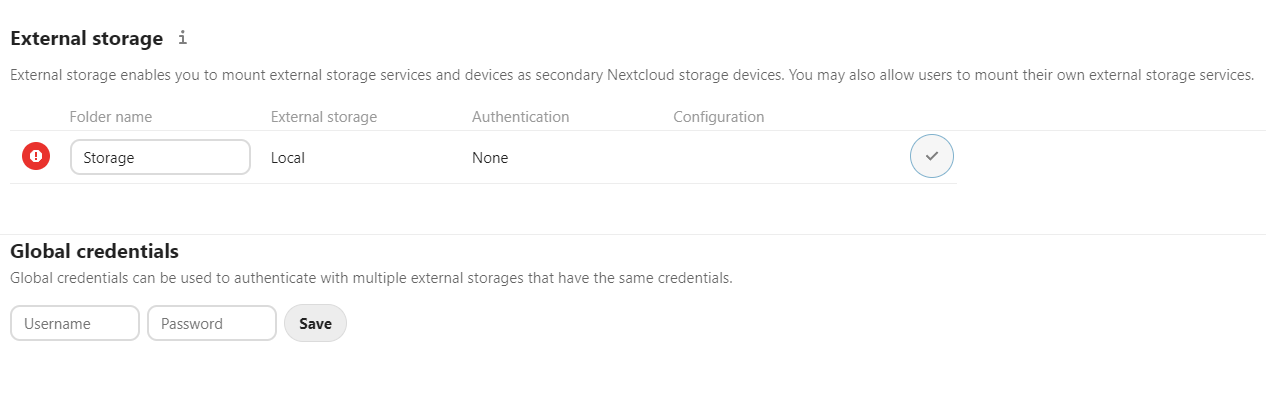Click the External storage description paragraph

(632, 75)
